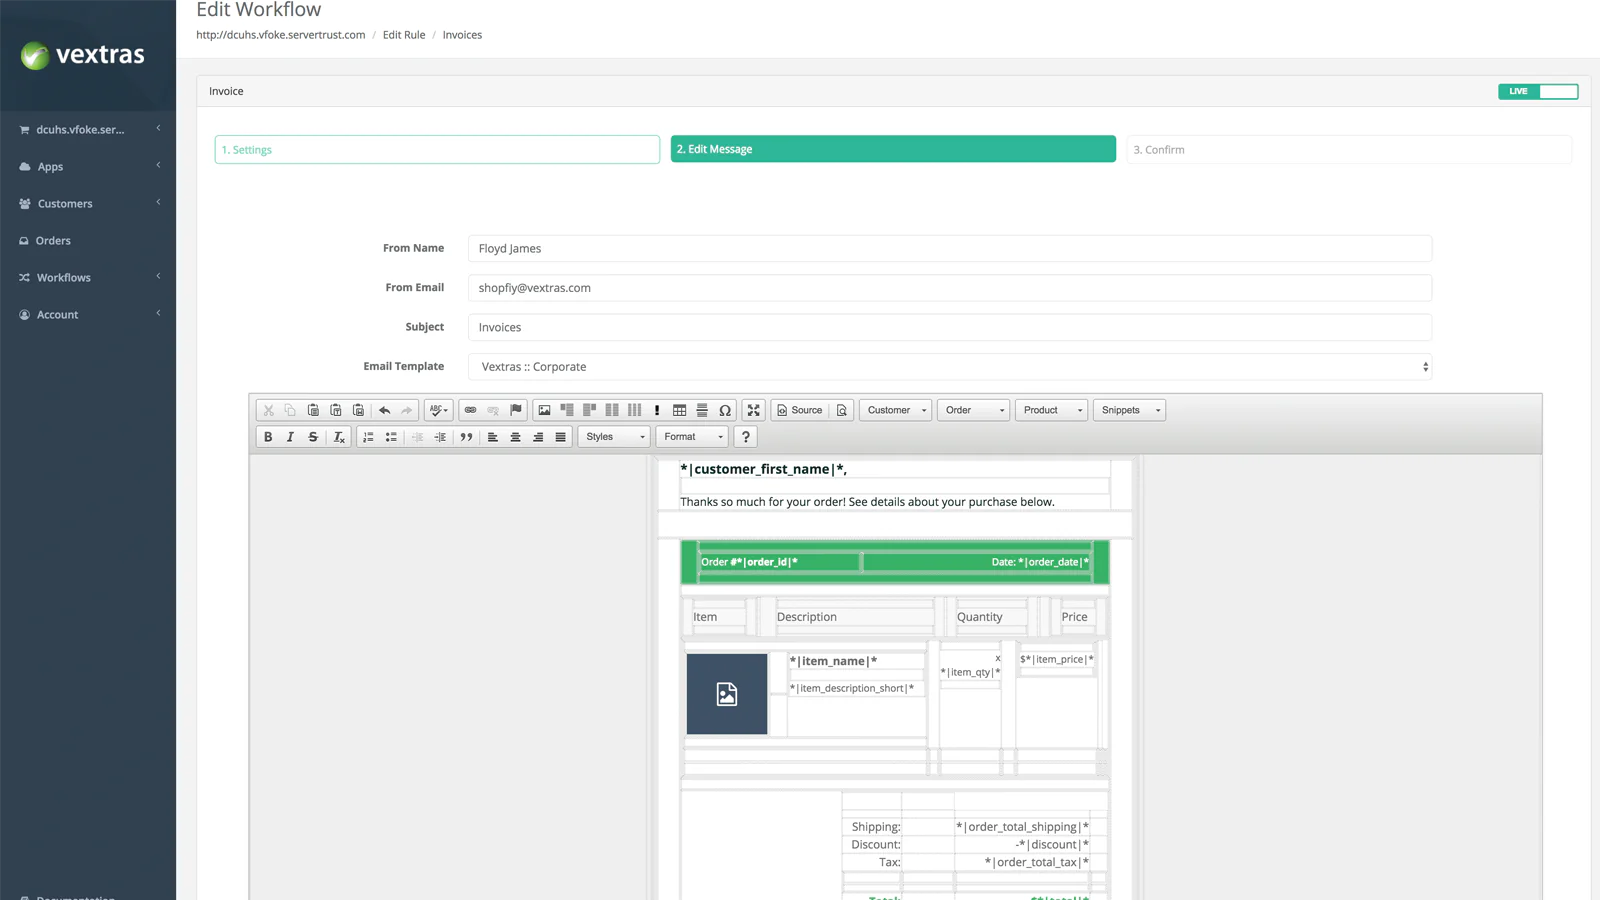Image resolution: width=1600 pixels, height=900 pixels.
Task: Increase the paragraph indent
Action: pyautogui.click(x=440, y=437)
